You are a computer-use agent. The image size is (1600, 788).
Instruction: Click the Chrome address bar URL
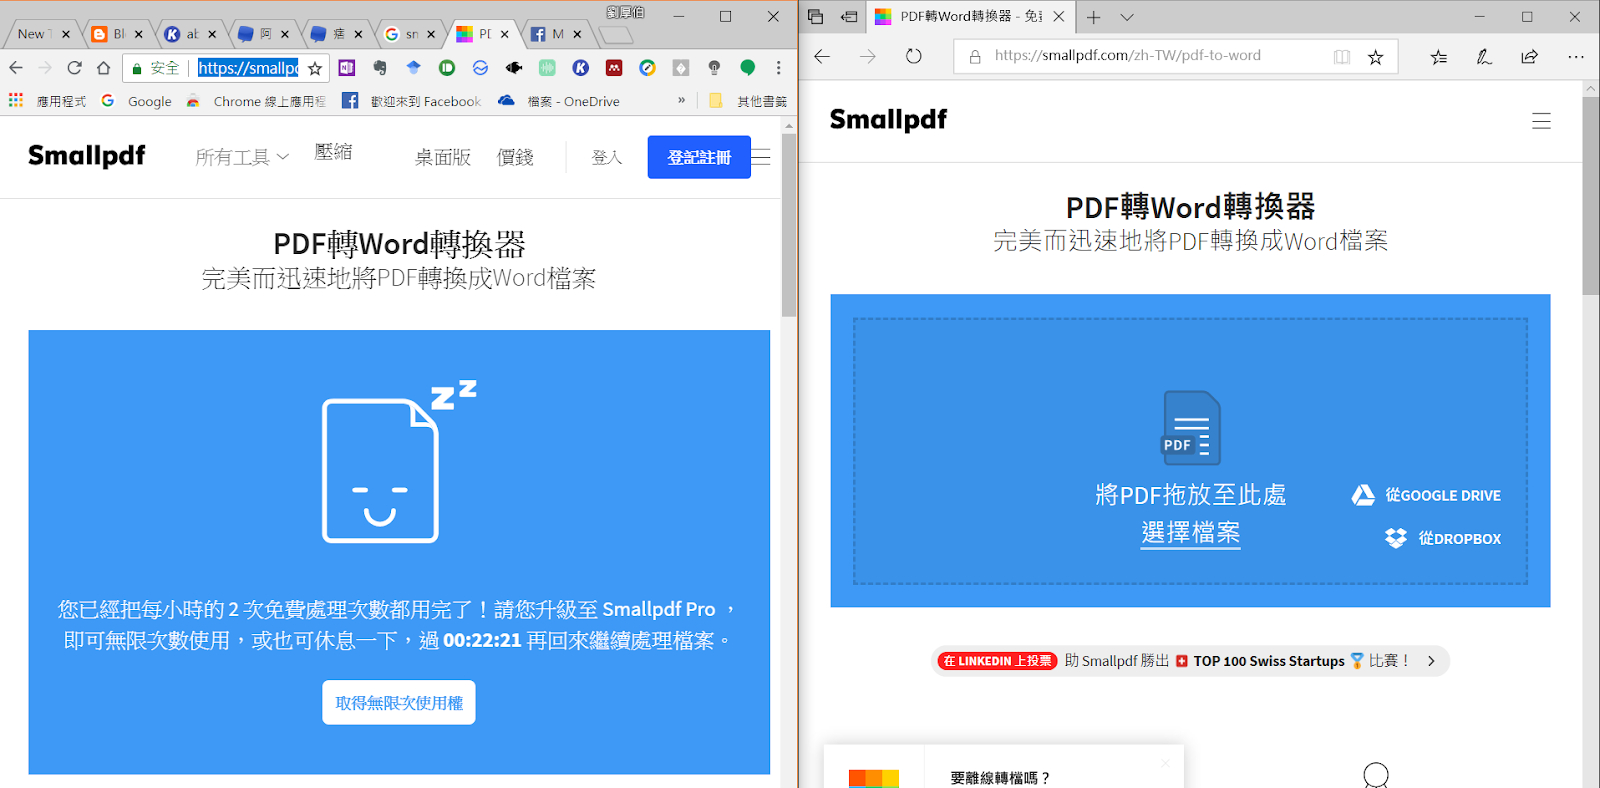(248, 68)
